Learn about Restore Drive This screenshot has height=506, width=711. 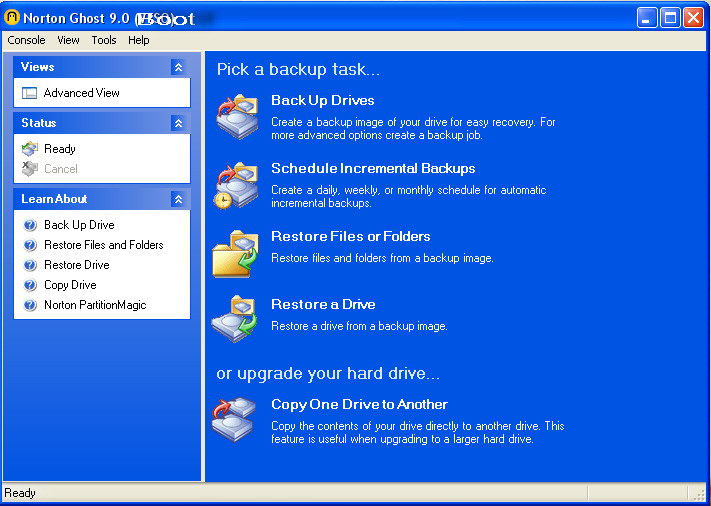77,265
